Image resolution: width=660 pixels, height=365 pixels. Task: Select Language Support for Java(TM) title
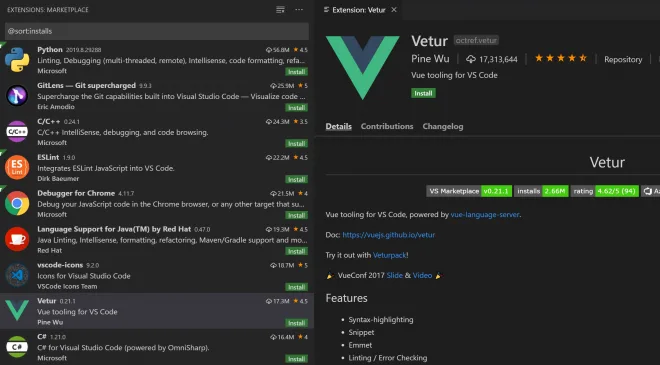coord(114,229)
